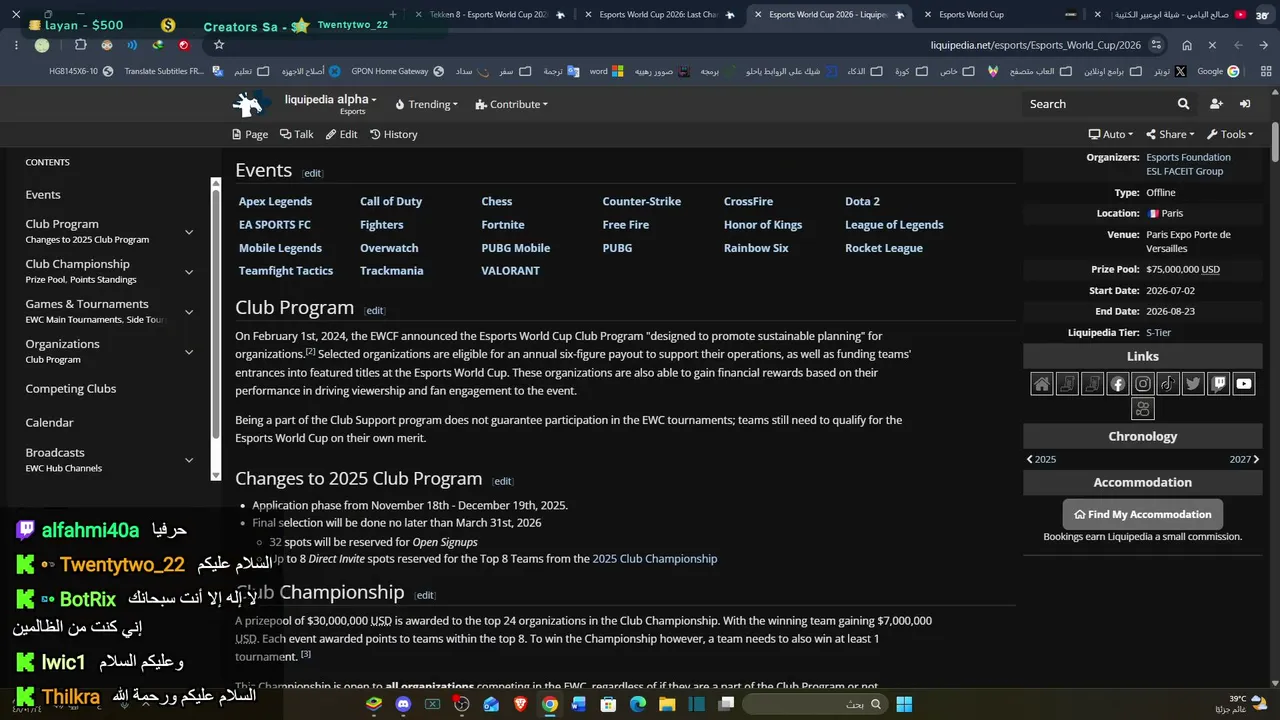The image size is (1280, 720).
Task: Open Microsoft Edge from the taskbar
Action: pos(638,705)
